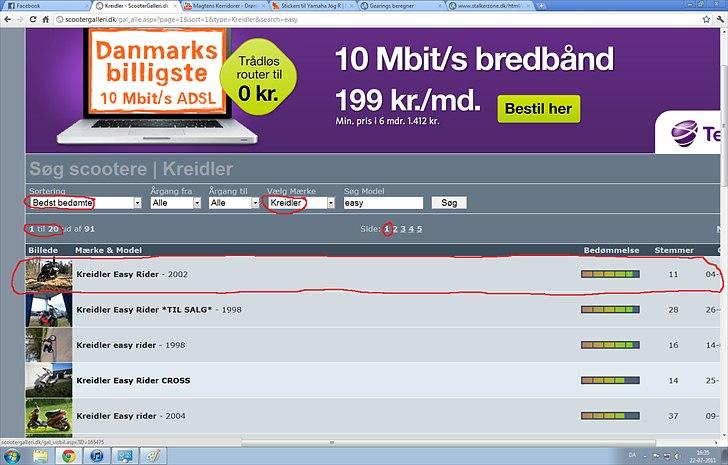
Task: Open the thumbnail for Kreidler Easy Rider CROSS
Action: coord(47,381)
